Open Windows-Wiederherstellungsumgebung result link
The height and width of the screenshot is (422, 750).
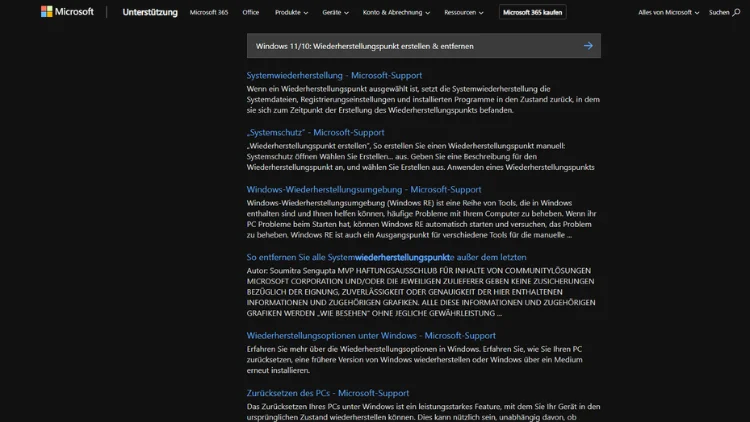tap(364, 189)
